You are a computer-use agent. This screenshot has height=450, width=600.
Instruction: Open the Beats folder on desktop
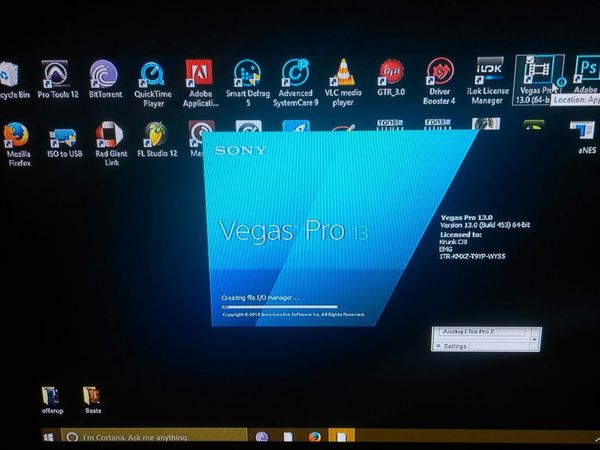[x=93, y=400]
